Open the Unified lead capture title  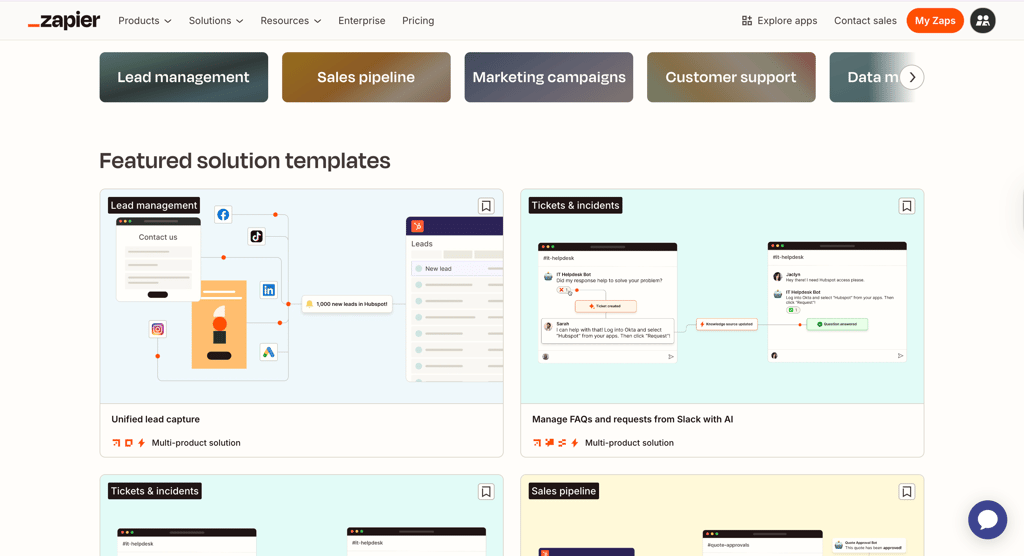click(x=155, y=419)
